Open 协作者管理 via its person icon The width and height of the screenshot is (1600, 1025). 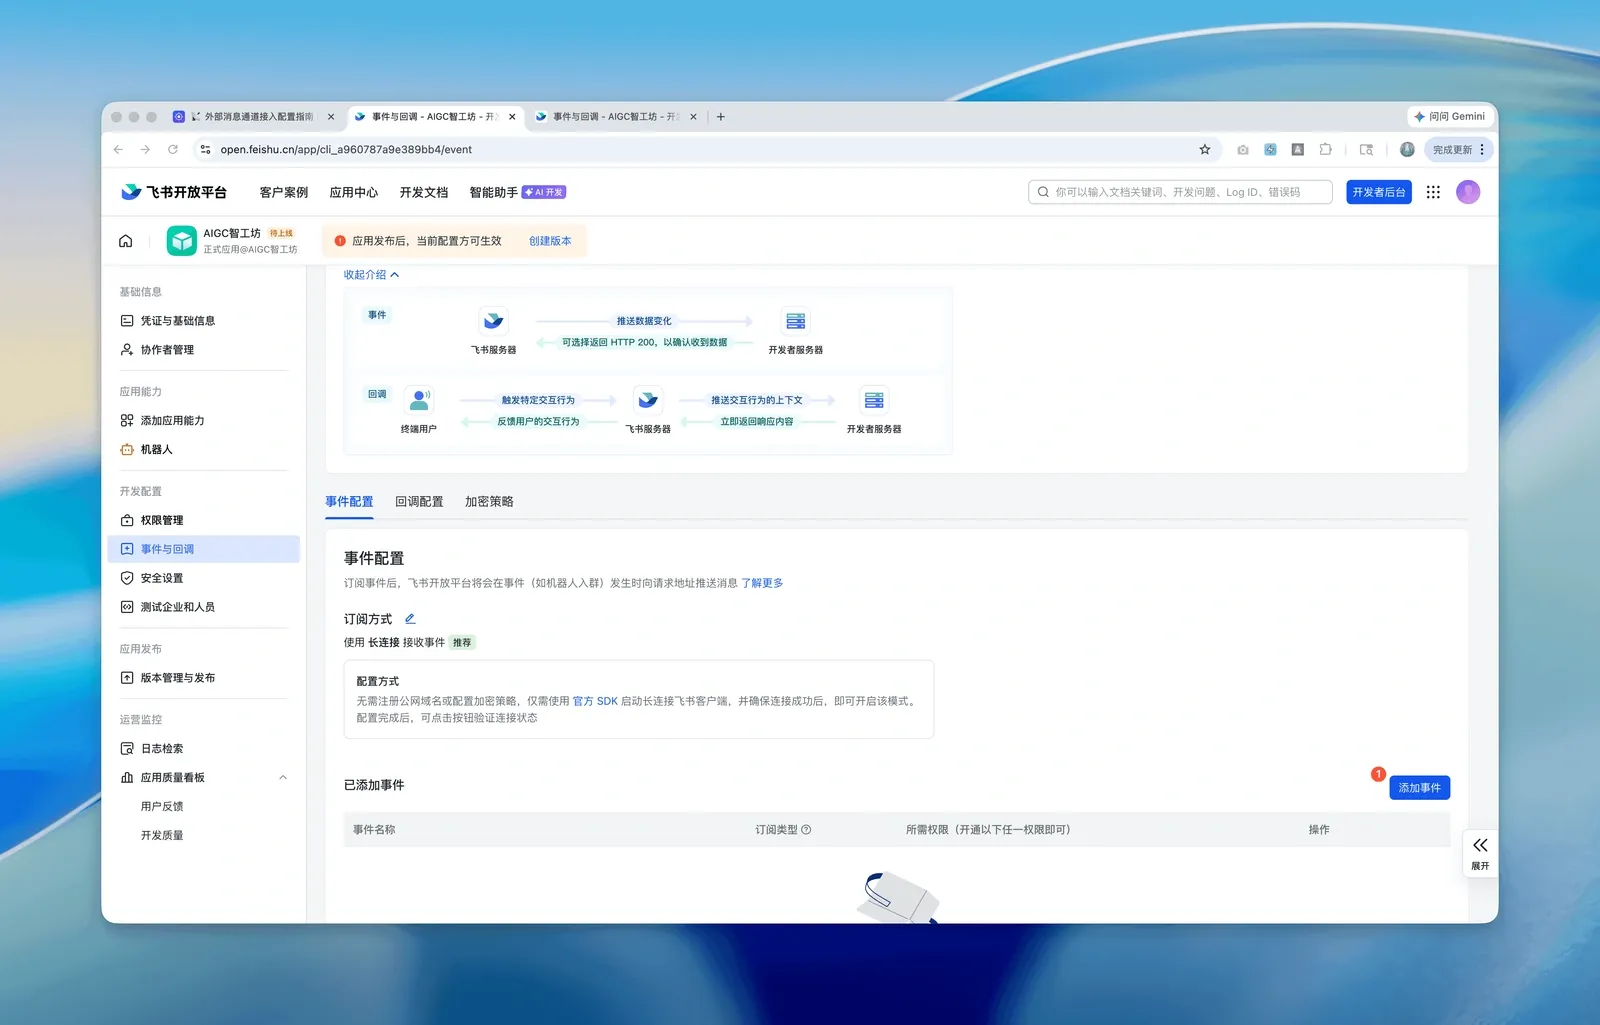point(127,350)
